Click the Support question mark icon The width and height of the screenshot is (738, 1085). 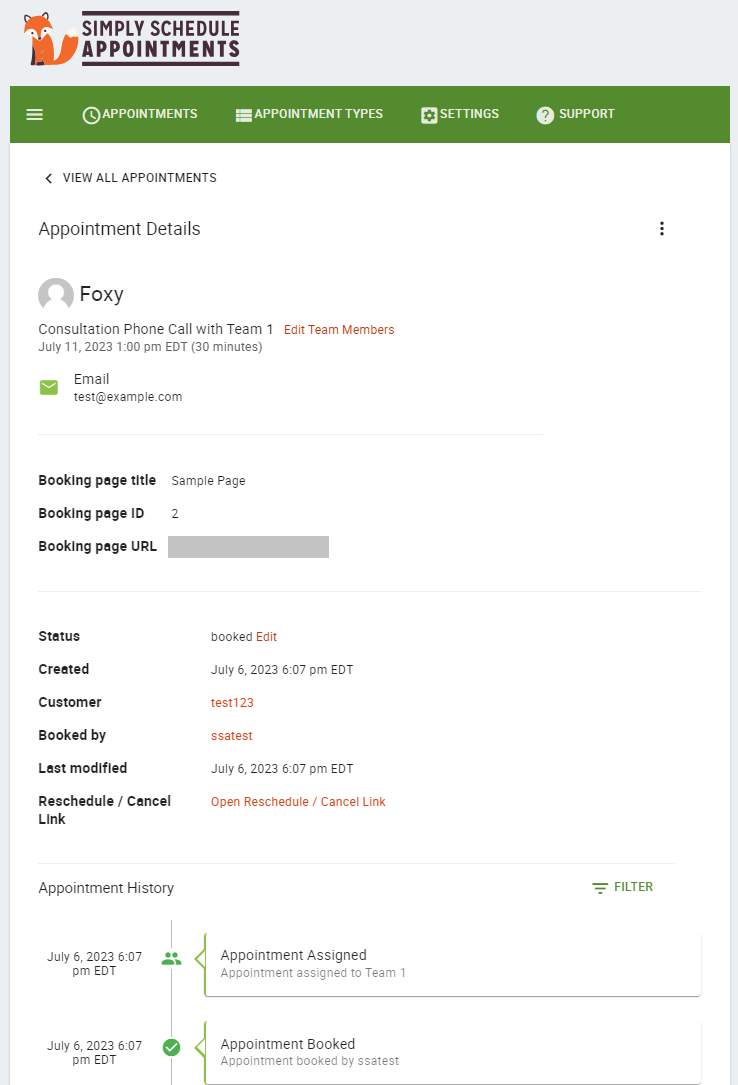point(545,114)
